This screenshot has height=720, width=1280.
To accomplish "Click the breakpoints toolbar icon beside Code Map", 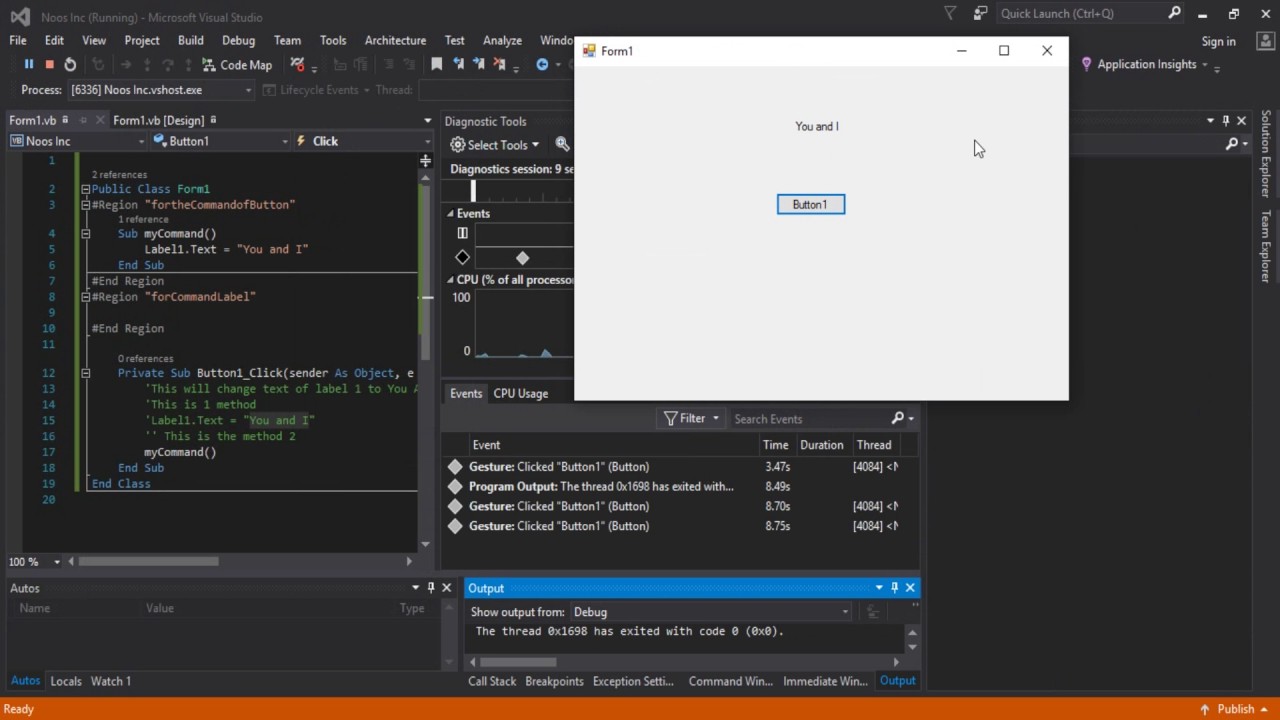I will coord(298,64).
